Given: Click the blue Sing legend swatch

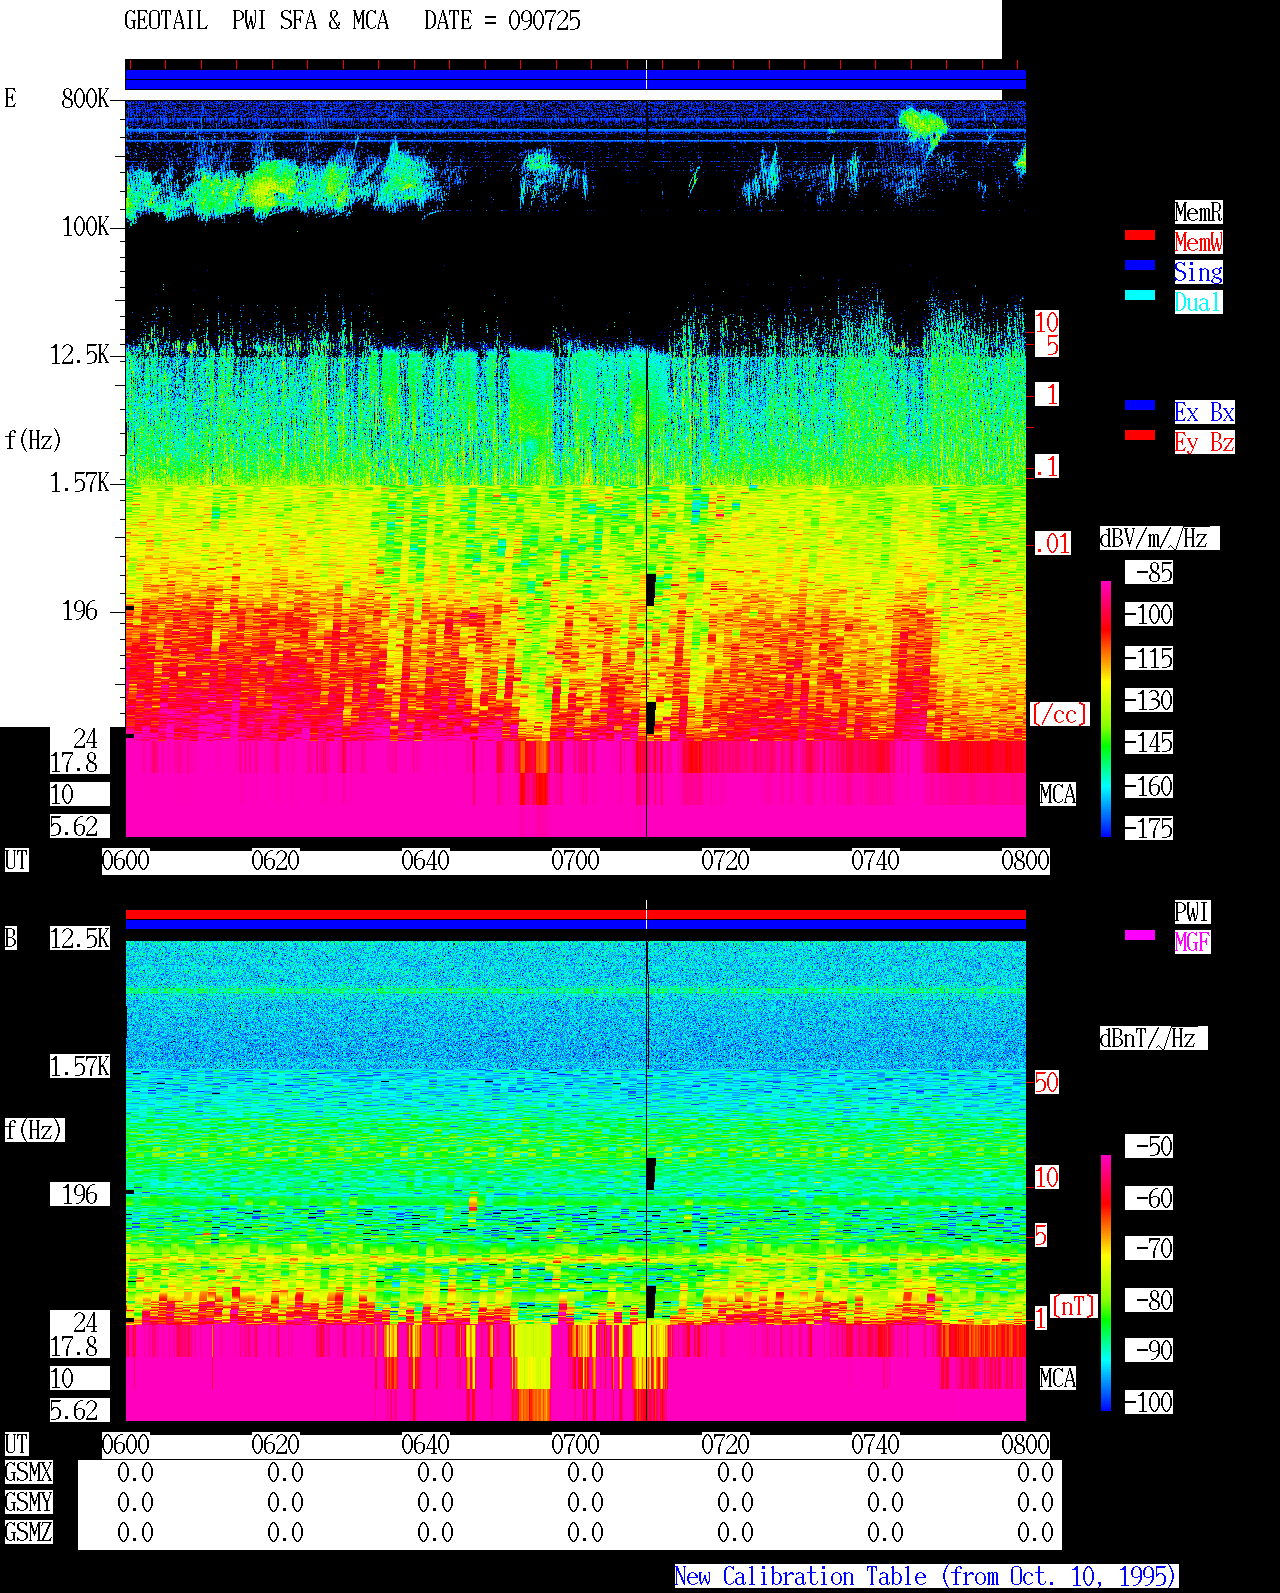Looking at the screenshot, I should coord(1140,265).
